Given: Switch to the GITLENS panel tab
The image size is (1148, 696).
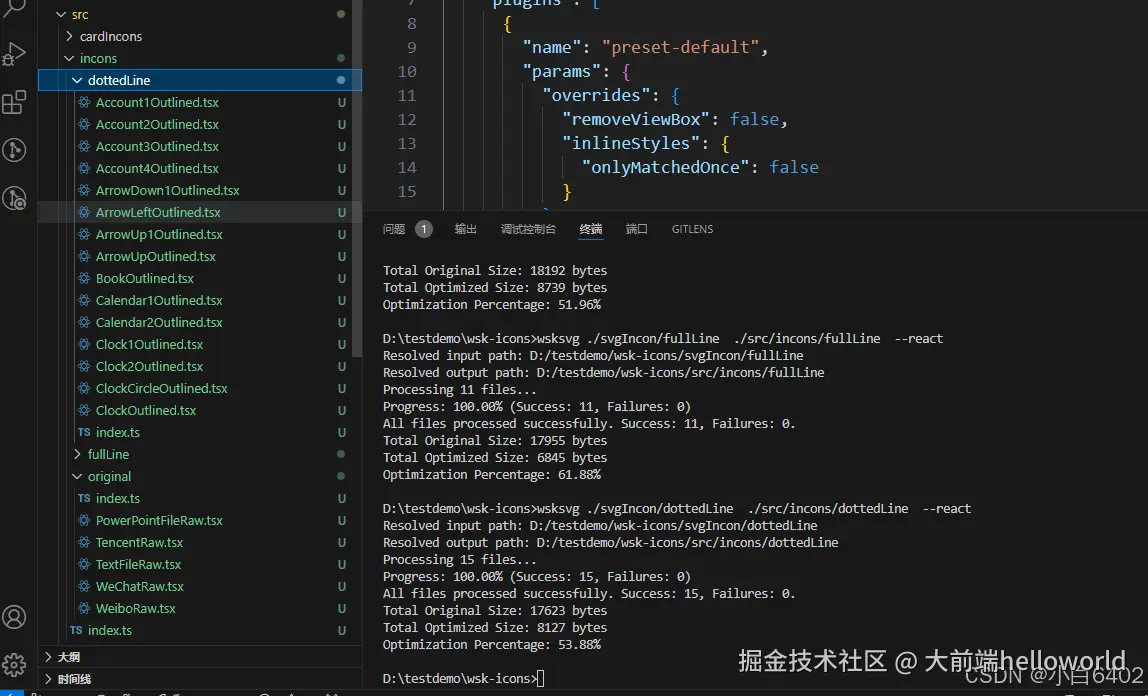Looking at the screenshot, I should click(x=692, y=229).
